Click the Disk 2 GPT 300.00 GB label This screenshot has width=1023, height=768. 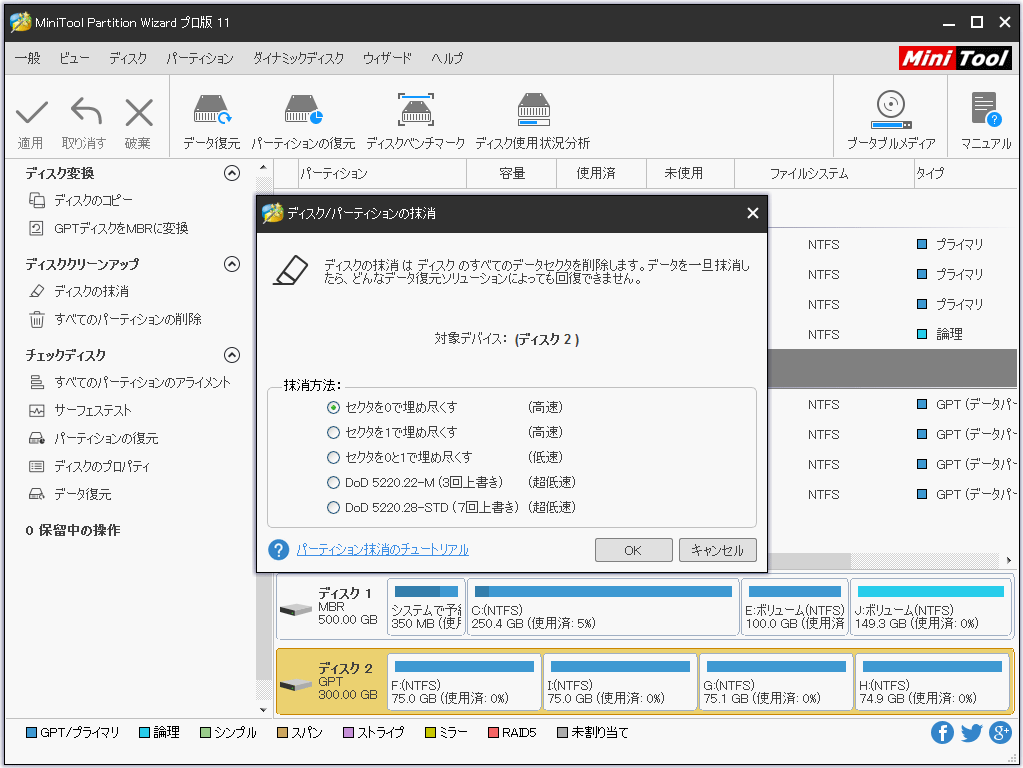pos(347,681)
